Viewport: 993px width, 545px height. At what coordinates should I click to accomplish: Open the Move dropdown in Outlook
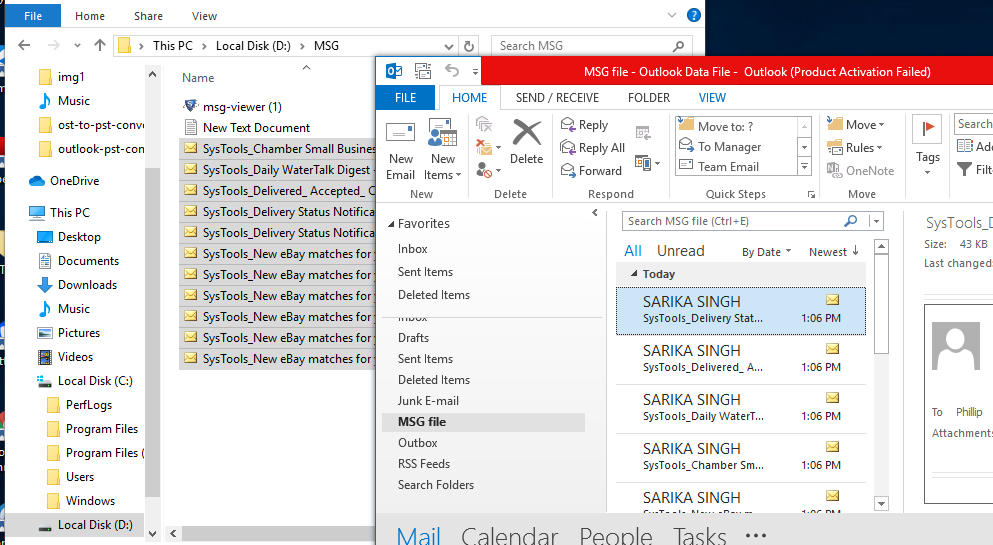pos(856,125)
